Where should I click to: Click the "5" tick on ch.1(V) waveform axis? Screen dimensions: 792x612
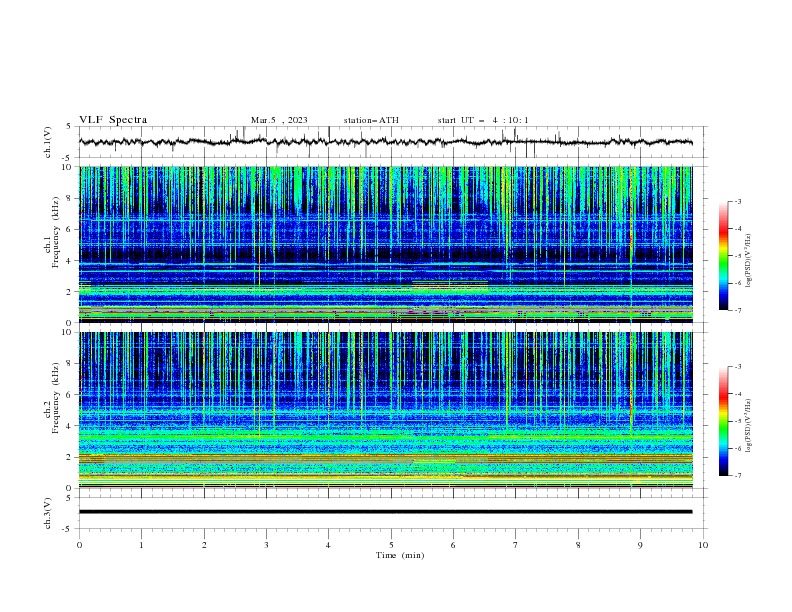pos(70,126)
